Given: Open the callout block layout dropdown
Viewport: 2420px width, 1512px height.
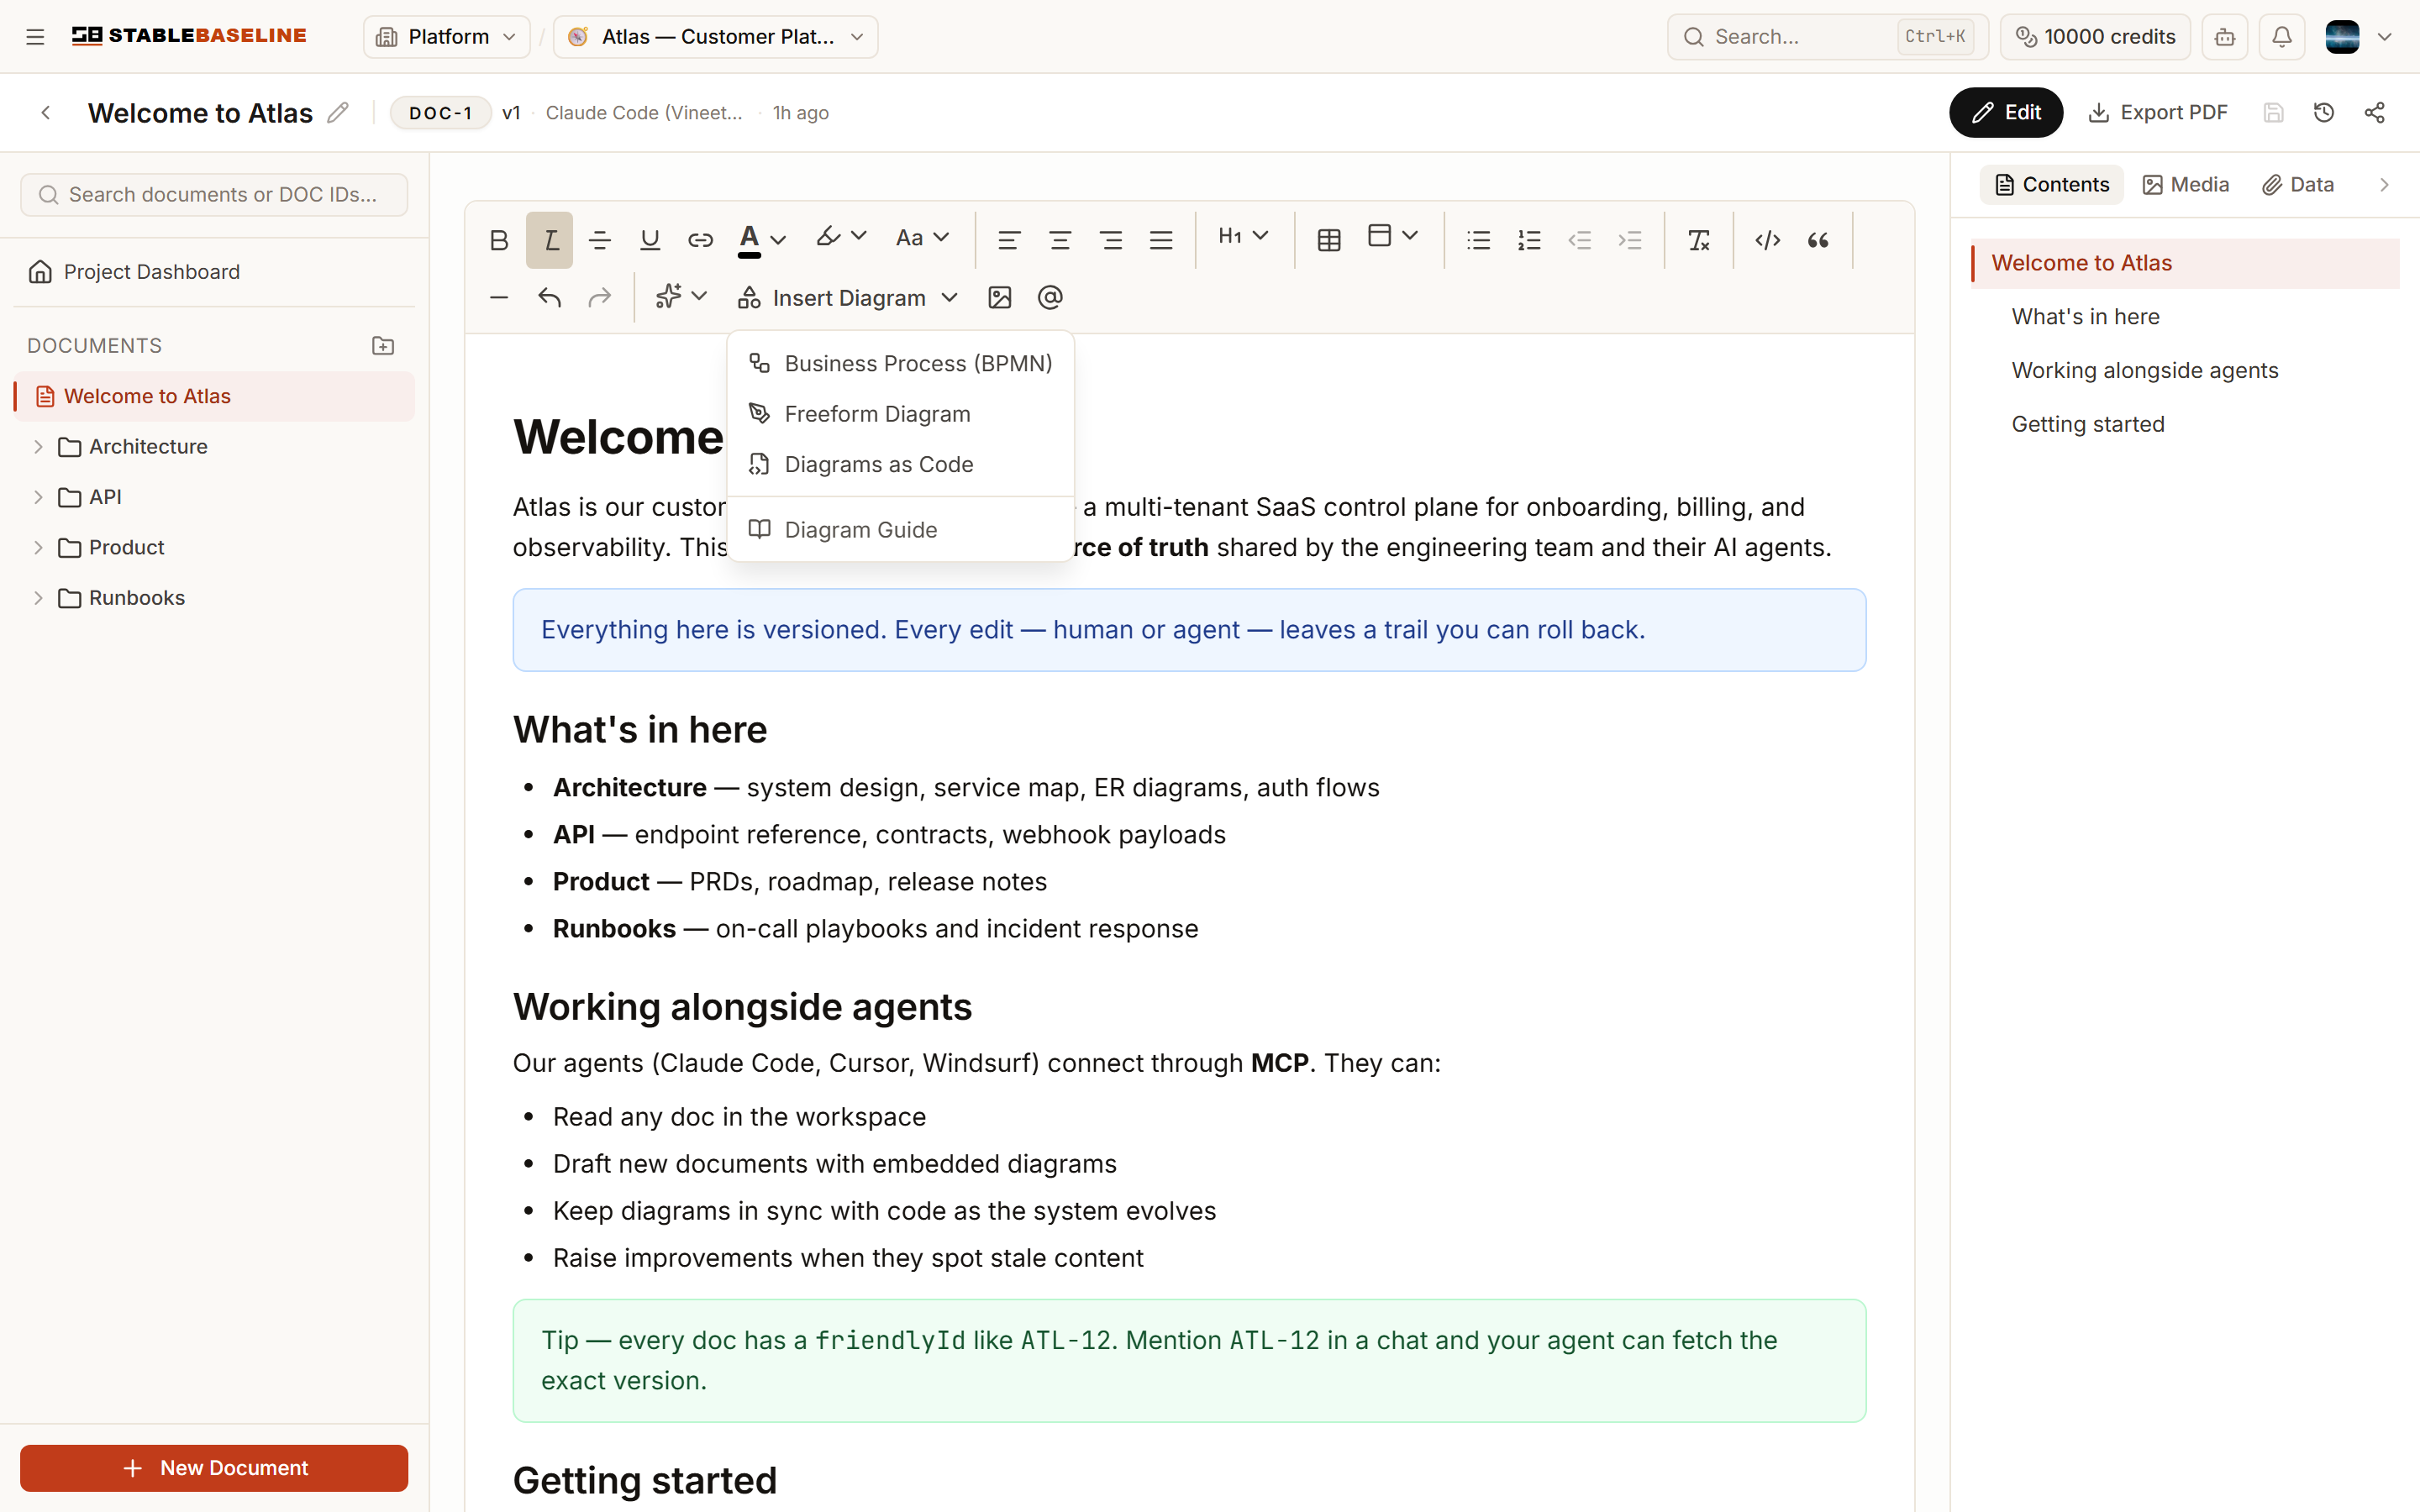Looking at the screenshot, I should click(x=1393, y=237).
